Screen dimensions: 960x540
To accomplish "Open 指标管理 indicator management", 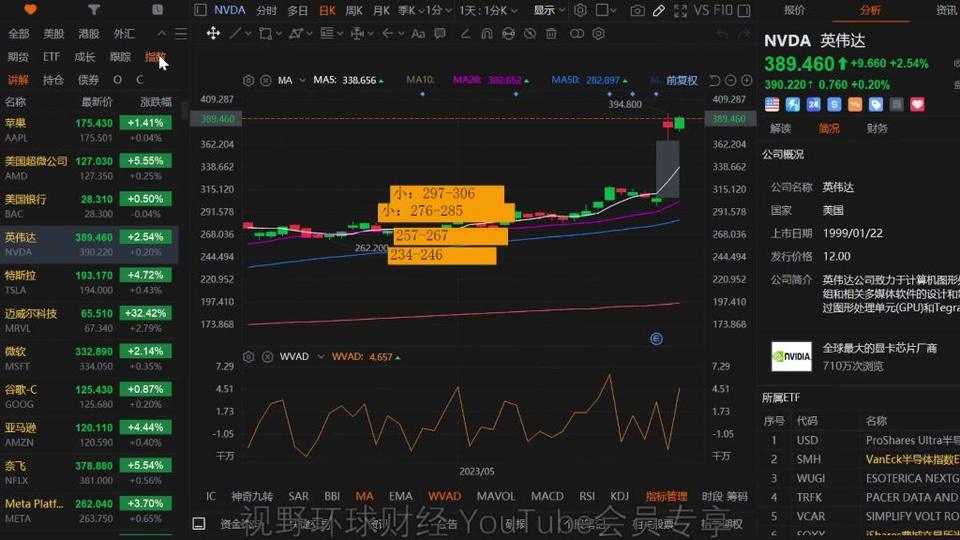I will (x=666, y=496).
